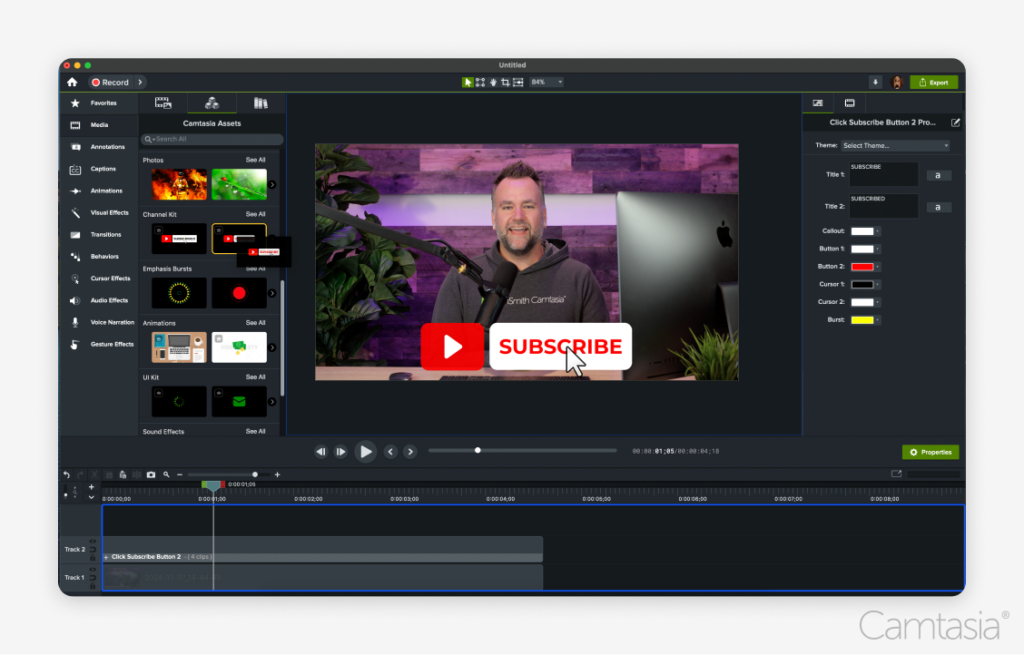Toggle the magnet on Track 2
Screen dimensions: 1024x655
(93, 550)
